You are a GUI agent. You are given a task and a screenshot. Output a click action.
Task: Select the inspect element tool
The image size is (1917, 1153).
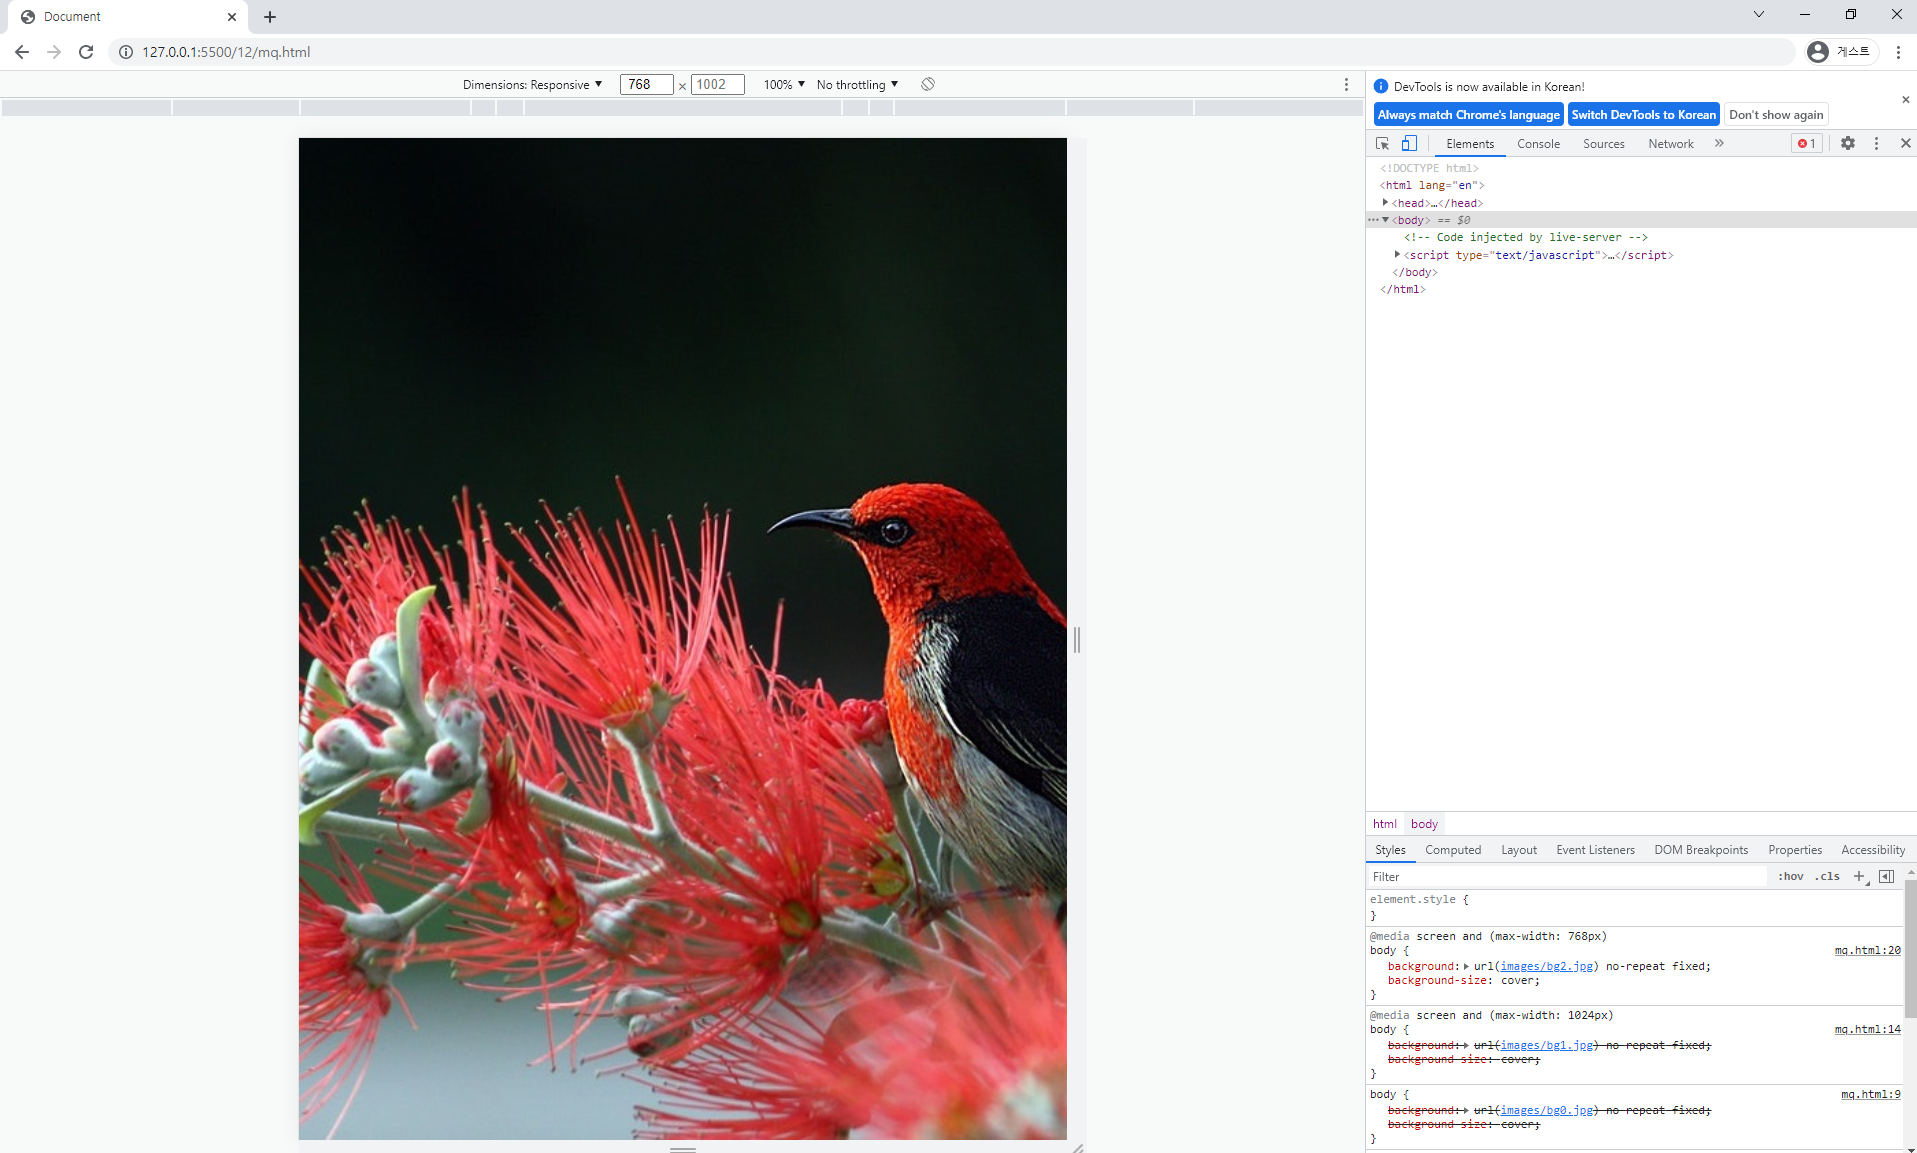coord(1381,143)
